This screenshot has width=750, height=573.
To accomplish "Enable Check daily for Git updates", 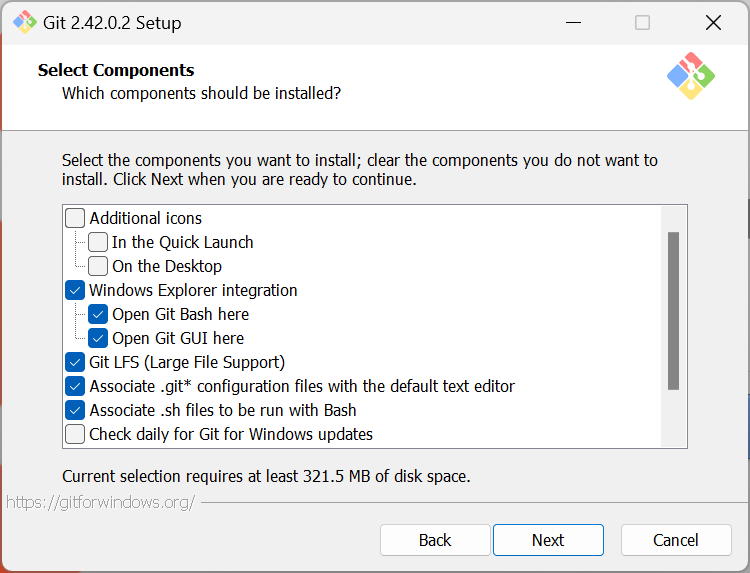I will pyautogui.click(x=75, y=434).
